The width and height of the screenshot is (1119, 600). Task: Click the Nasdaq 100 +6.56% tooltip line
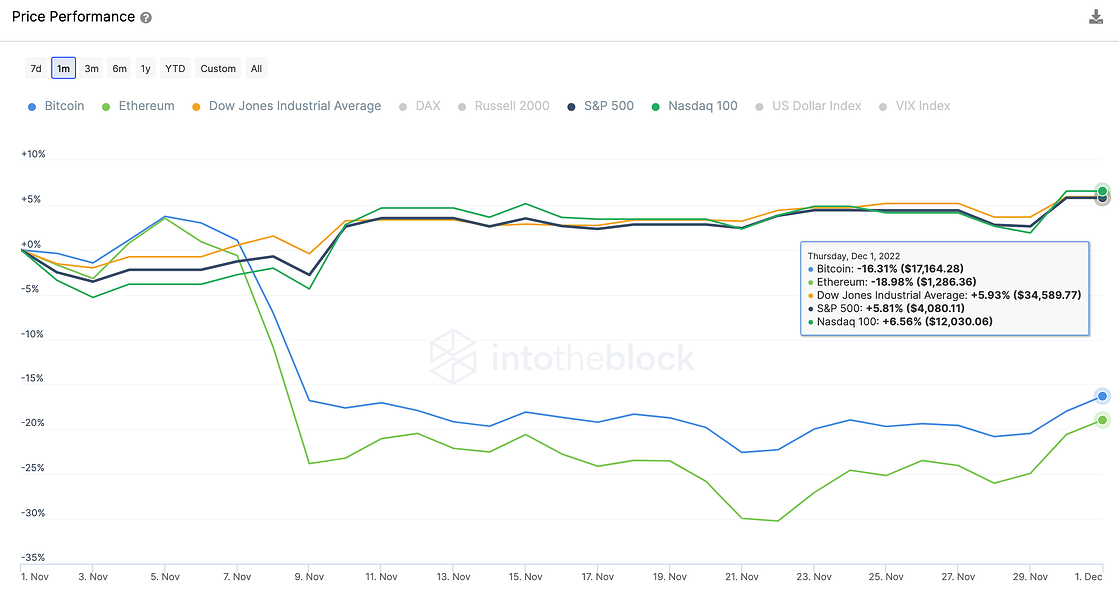tap(900, 322)
